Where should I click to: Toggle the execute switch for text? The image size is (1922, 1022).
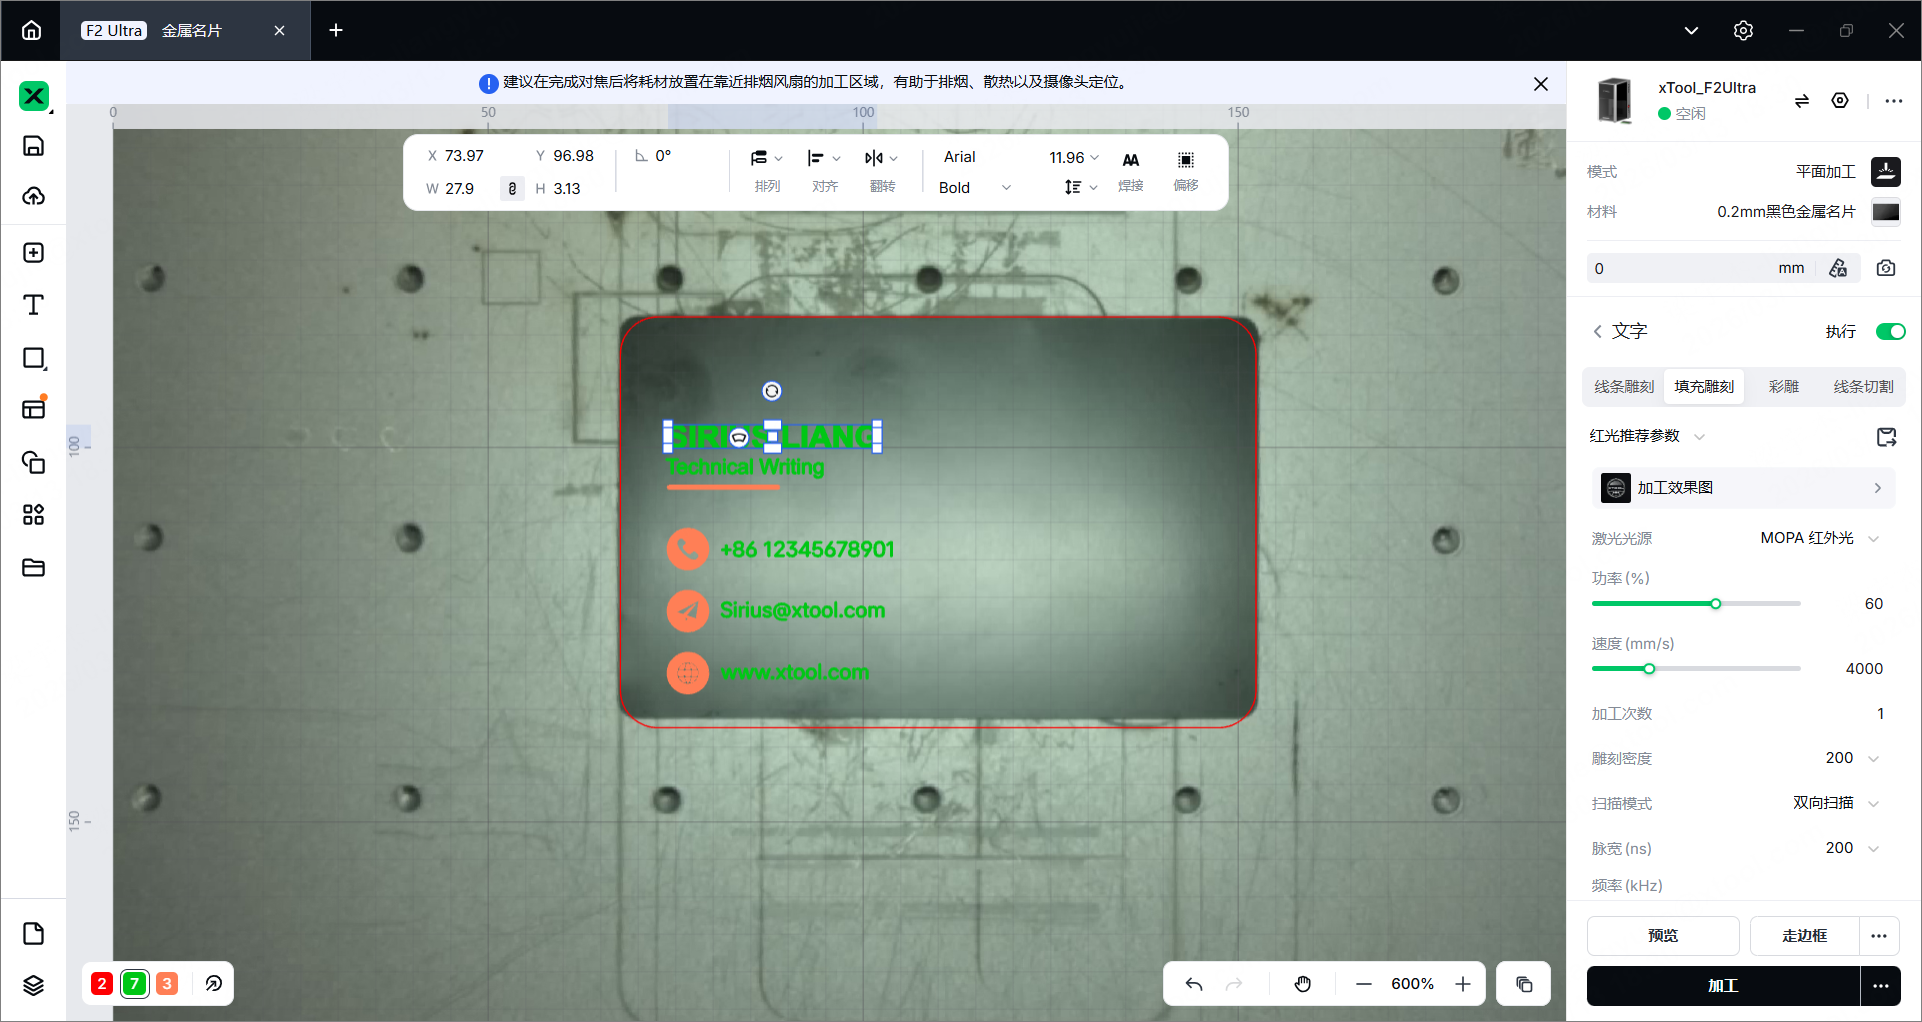tap(1890, 332)
